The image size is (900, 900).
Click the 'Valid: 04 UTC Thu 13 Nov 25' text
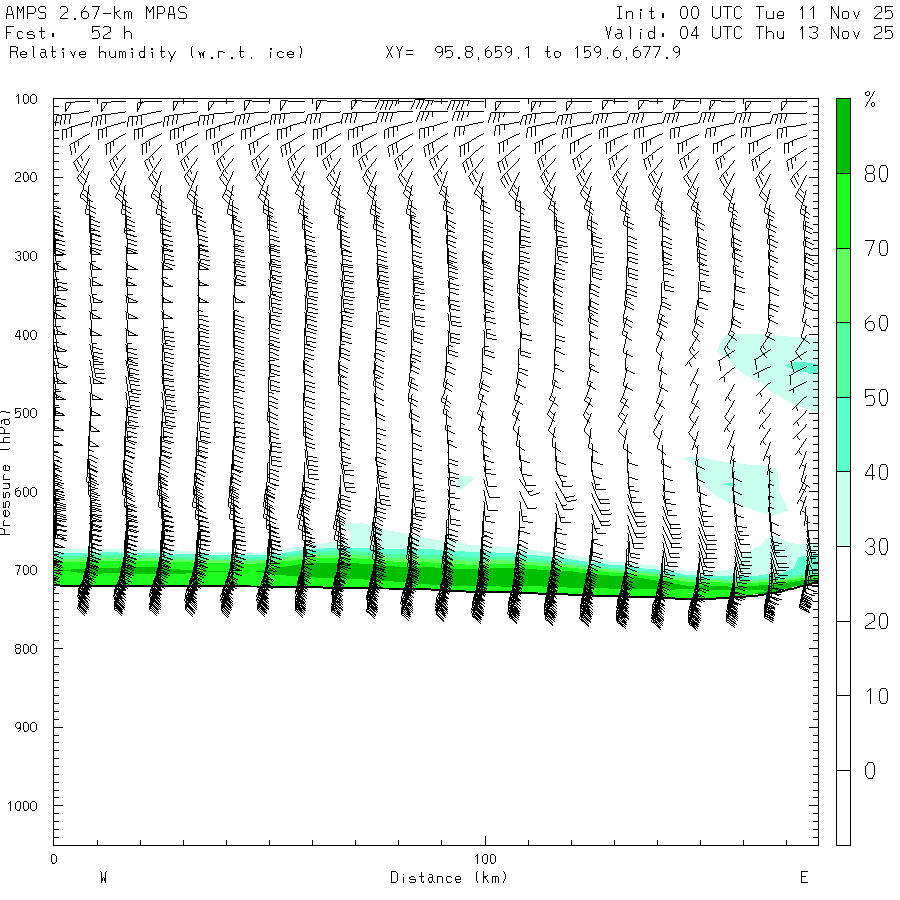pyautogui.click(x=748, y=33)
